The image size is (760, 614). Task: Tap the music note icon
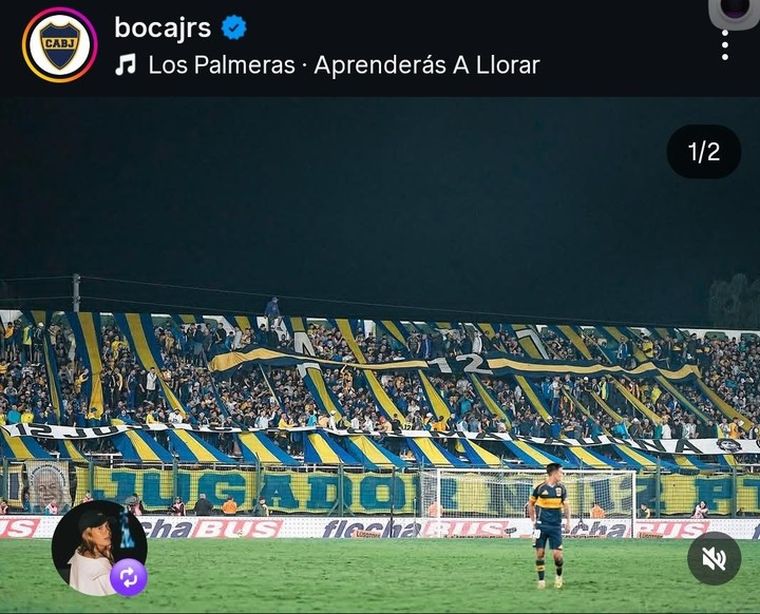pyautogui.click(x=126, y=64)
